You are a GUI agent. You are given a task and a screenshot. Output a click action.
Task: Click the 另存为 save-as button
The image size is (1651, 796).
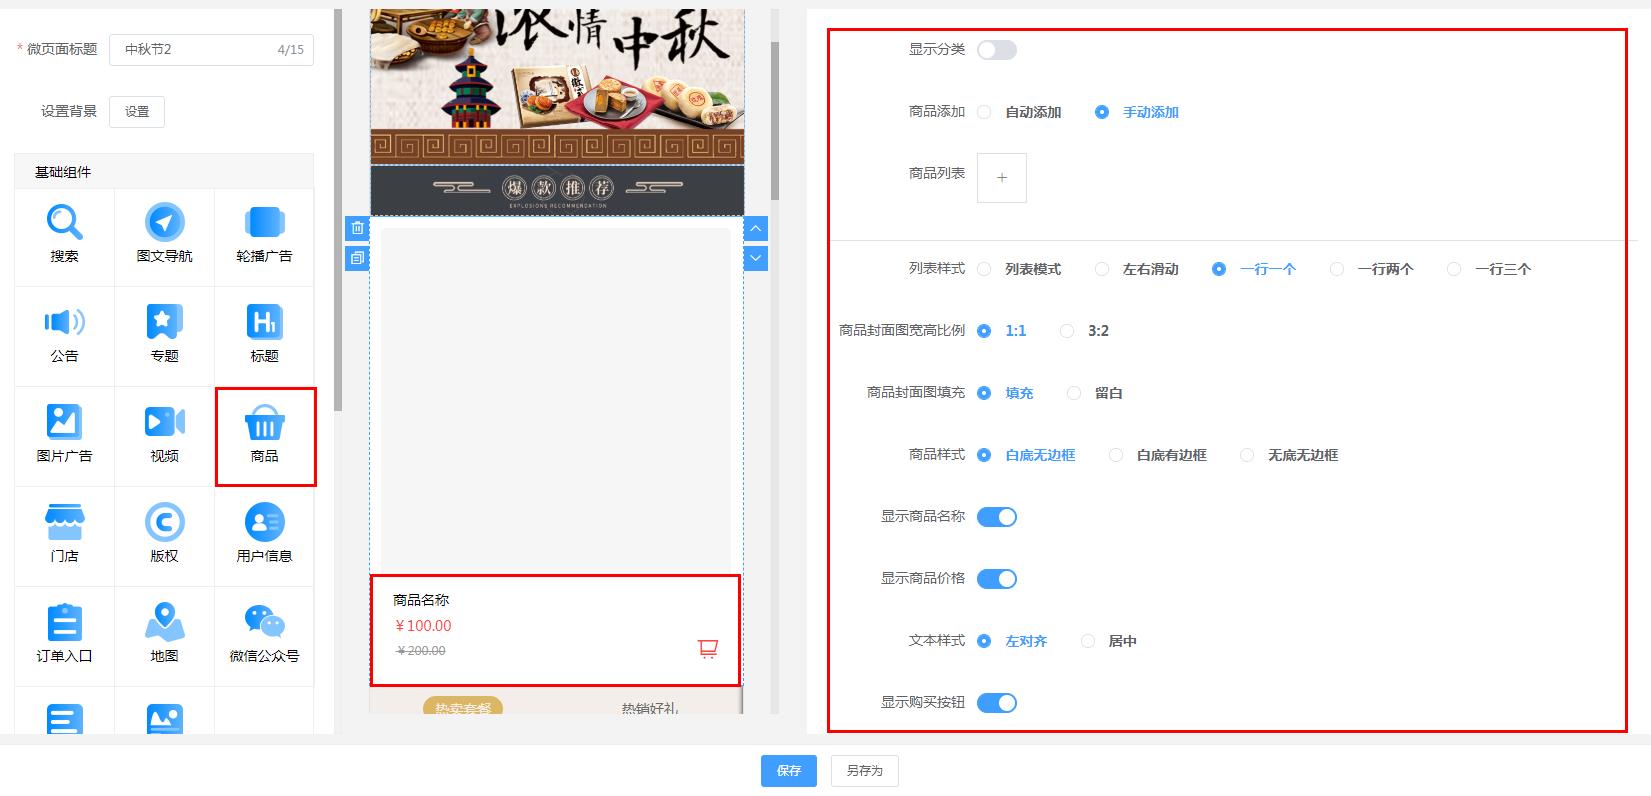[865, 771]
